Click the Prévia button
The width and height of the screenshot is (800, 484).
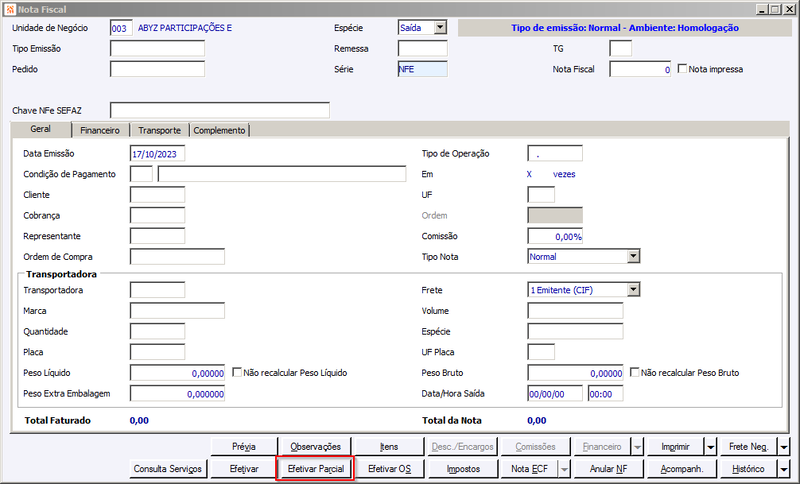tap(244, 447)
